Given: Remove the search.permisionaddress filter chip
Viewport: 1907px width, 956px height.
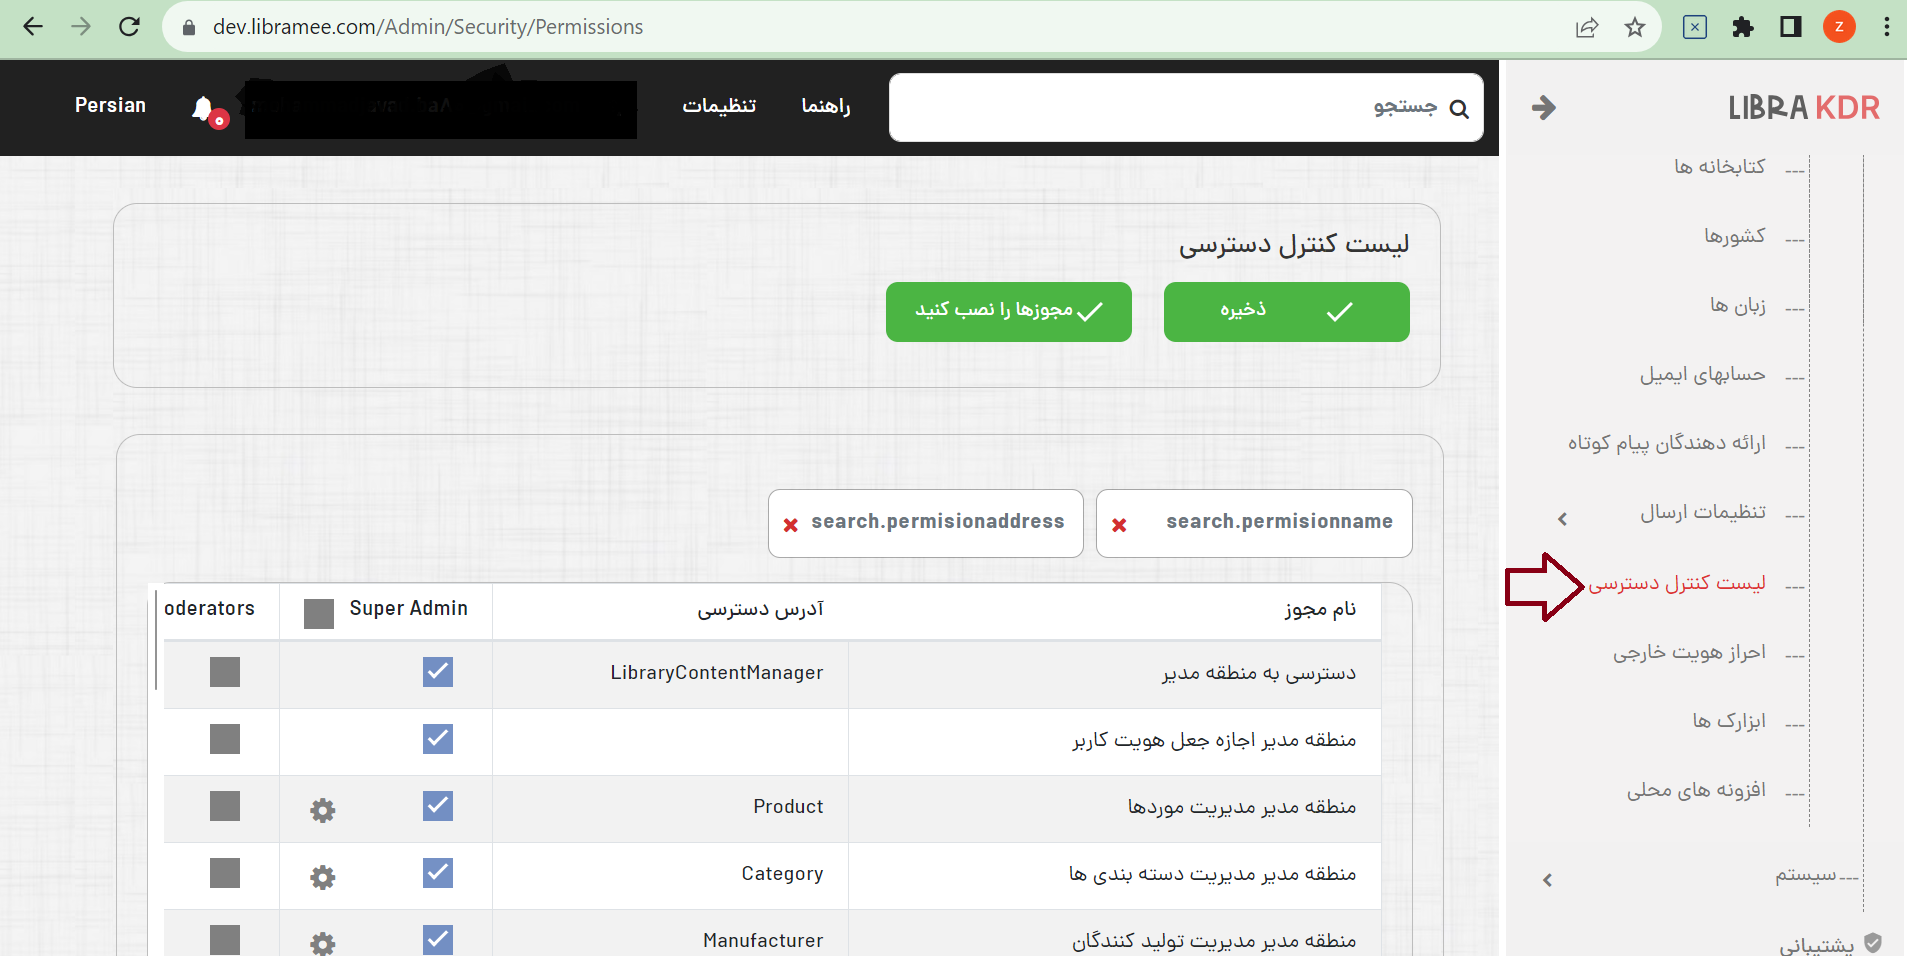Looking at the screenshot, I should [791, 523].
